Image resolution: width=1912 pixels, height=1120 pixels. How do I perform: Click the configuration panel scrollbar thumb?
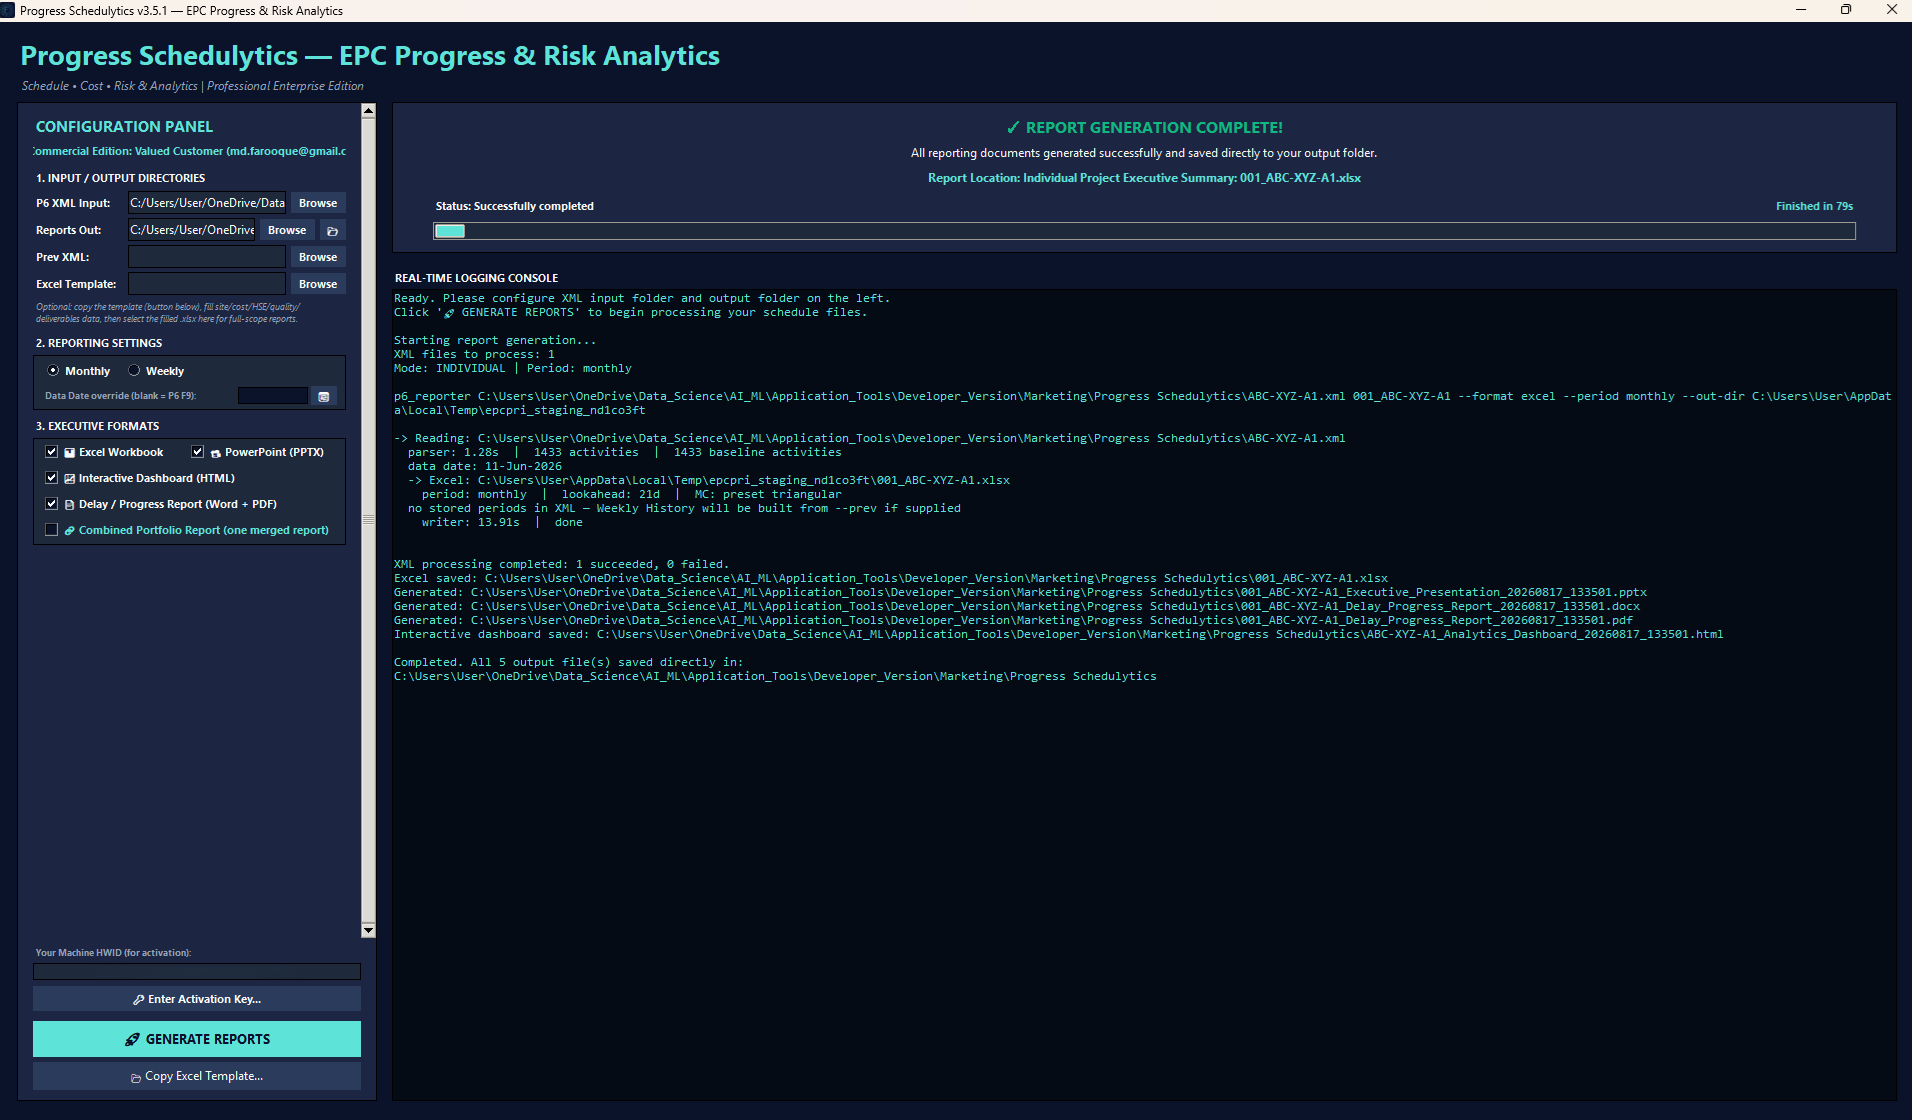pyautogui.click(x=368, y=520)
